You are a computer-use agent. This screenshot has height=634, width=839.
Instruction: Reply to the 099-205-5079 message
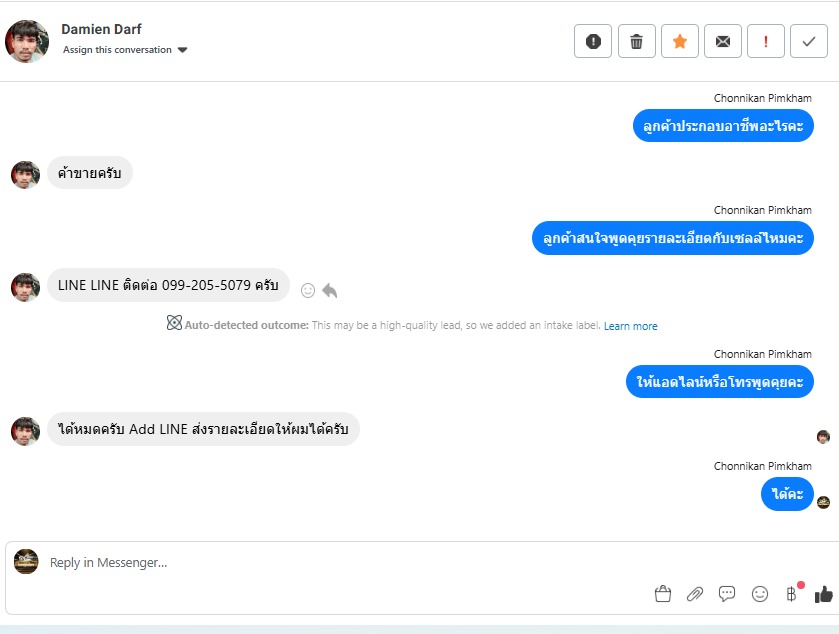[x=330, y=290]
